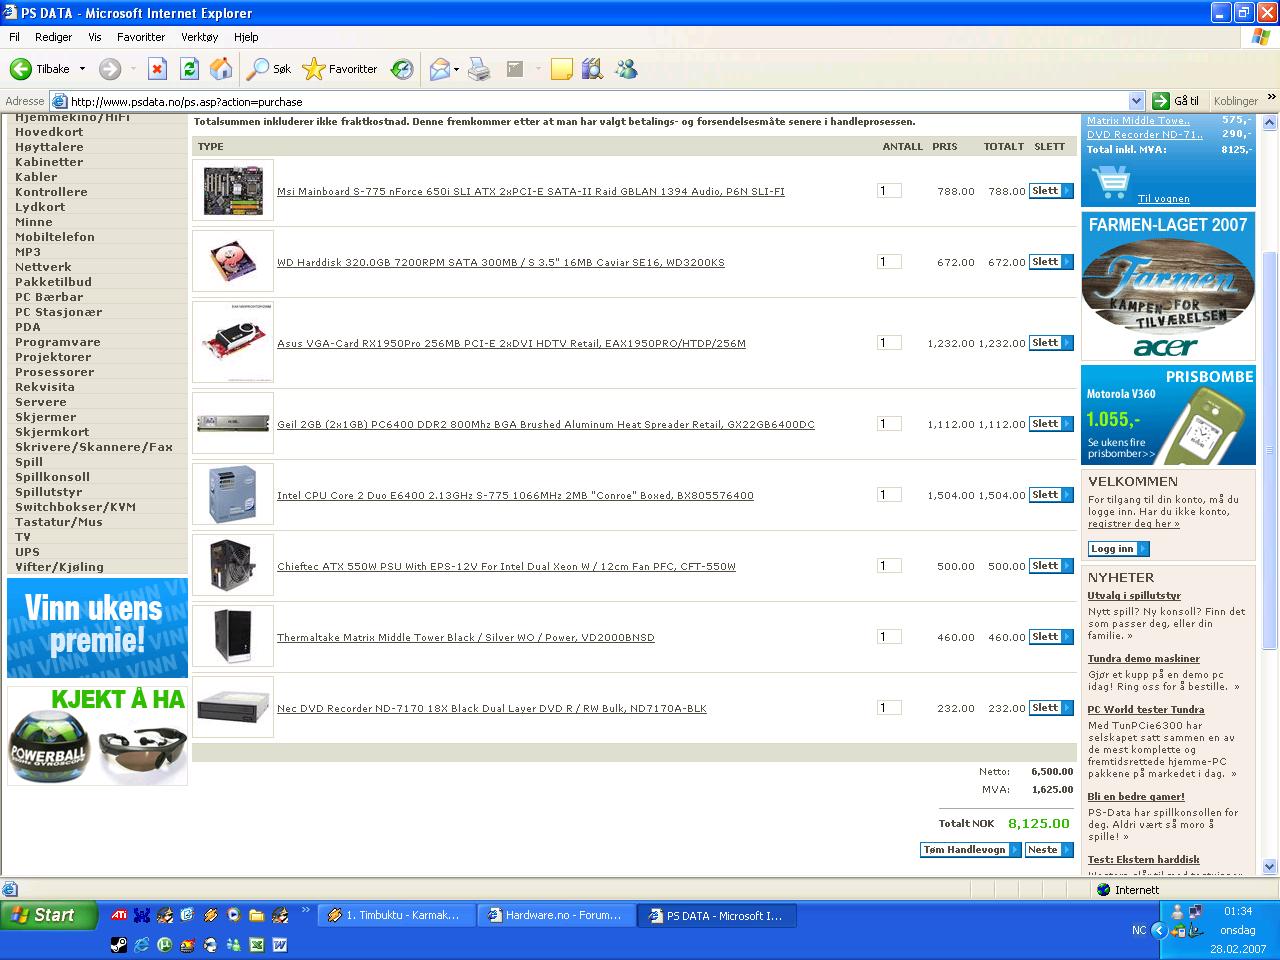Click the Mail envelope toolbar icon

(x=439, y=69)
